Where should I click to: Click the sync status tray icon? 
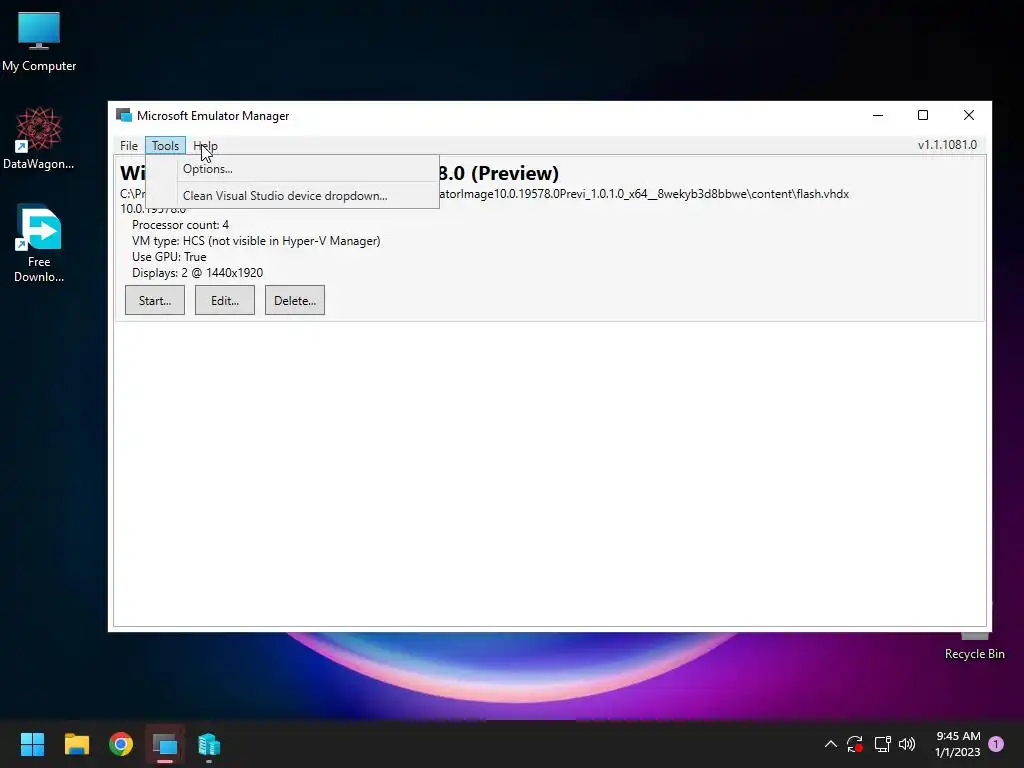point(855,744)
